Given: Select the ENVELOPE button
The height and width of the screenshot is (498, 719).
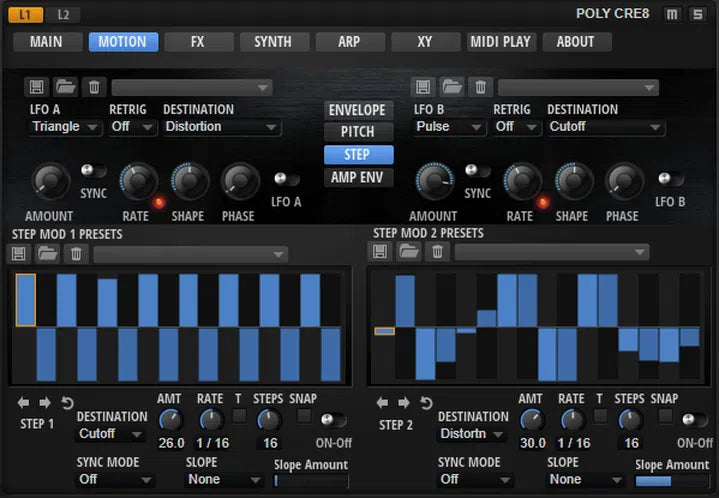Looking at the screenshot, I should (358, 110).
